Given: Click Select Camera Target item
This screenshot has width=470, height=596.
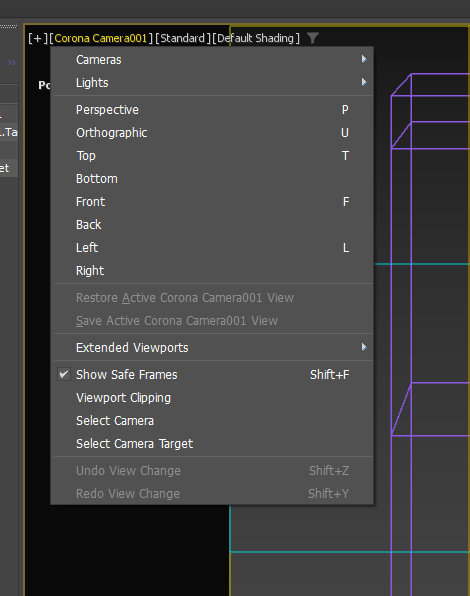Looking at the screenshot, I should [x=213, y=444].
